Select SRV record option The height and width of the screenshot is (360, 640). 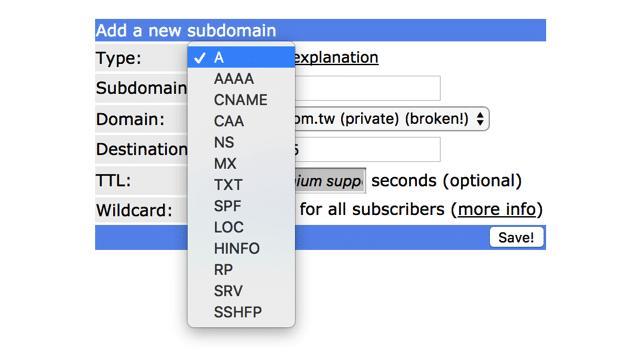[241, 291]
